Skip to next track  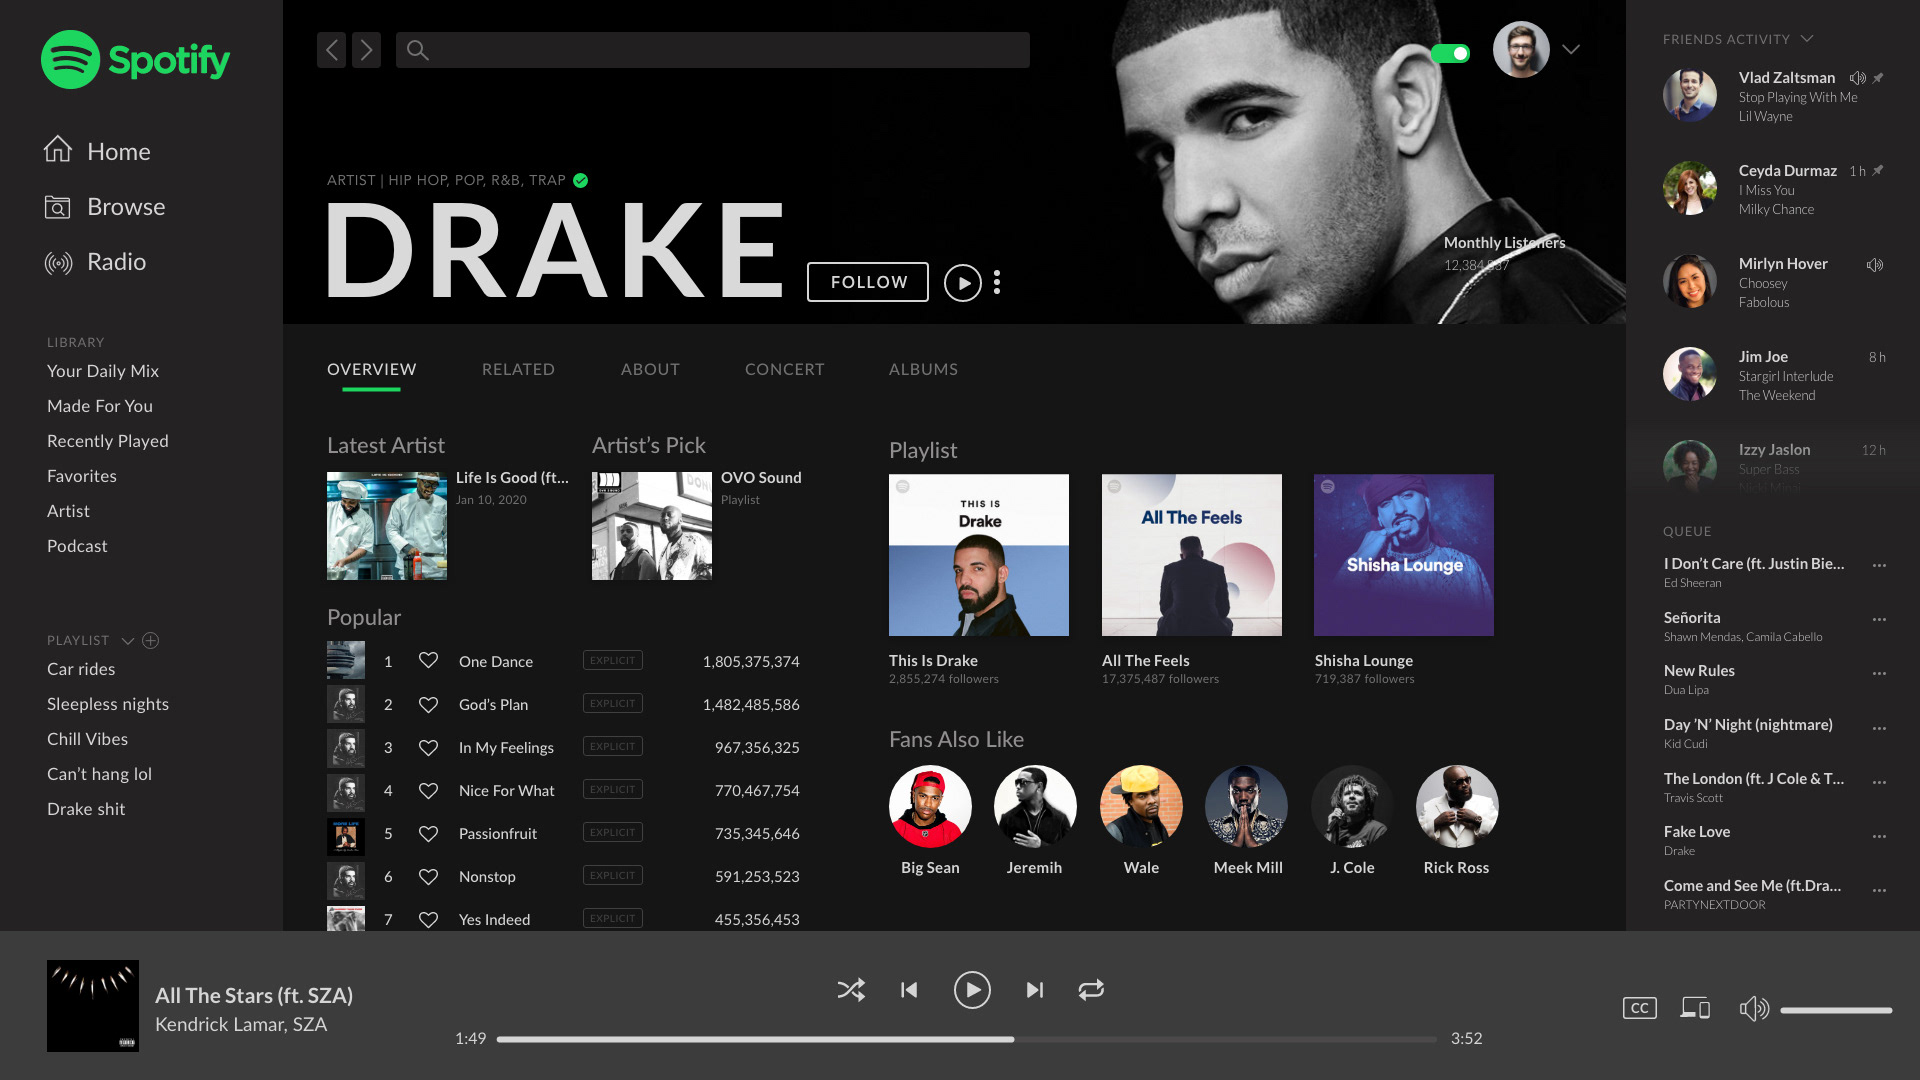[1035, 990]
